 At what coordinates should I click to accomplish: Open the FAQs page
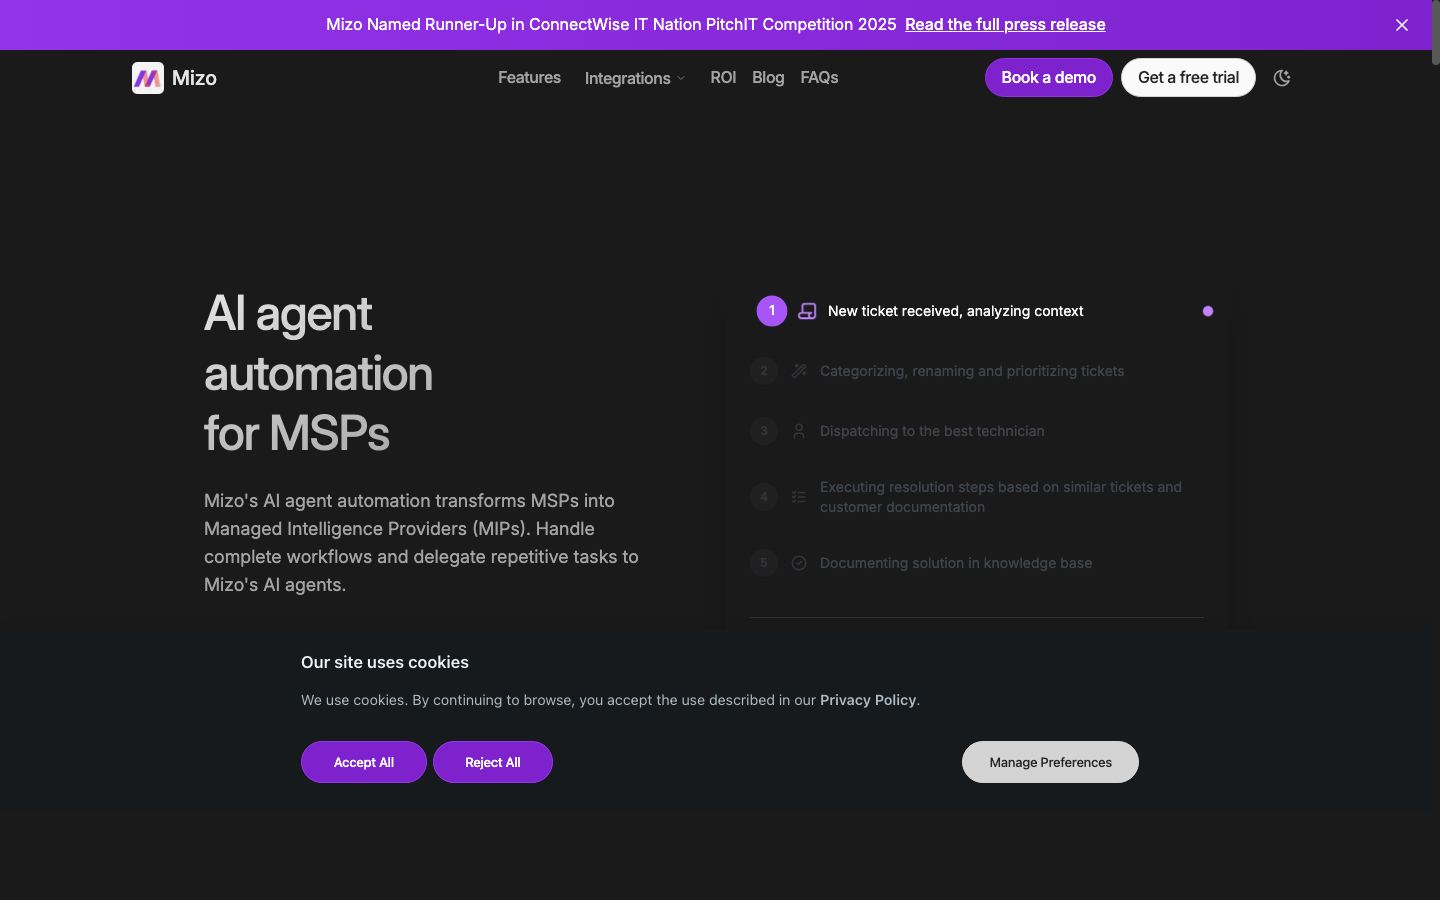[819, 77]
